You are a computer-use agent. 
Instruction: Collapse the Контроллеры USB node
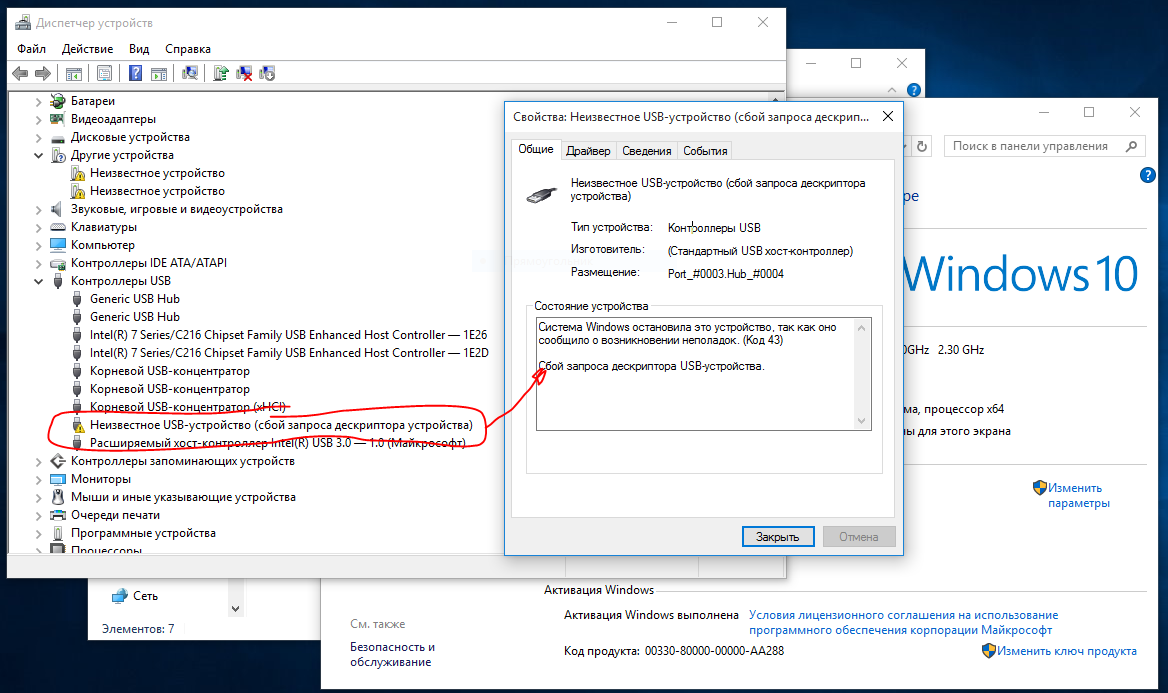pos(39,281)
